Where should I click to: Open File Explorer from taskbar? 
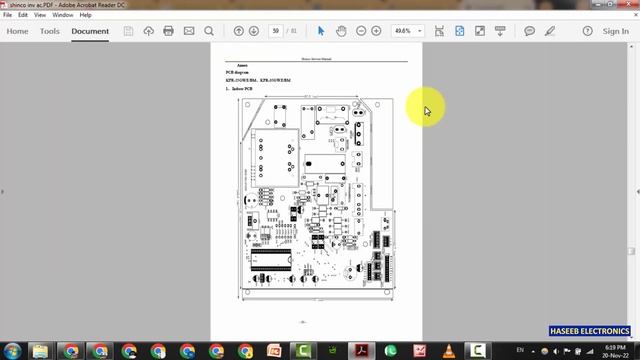click(x=40, y=351)
